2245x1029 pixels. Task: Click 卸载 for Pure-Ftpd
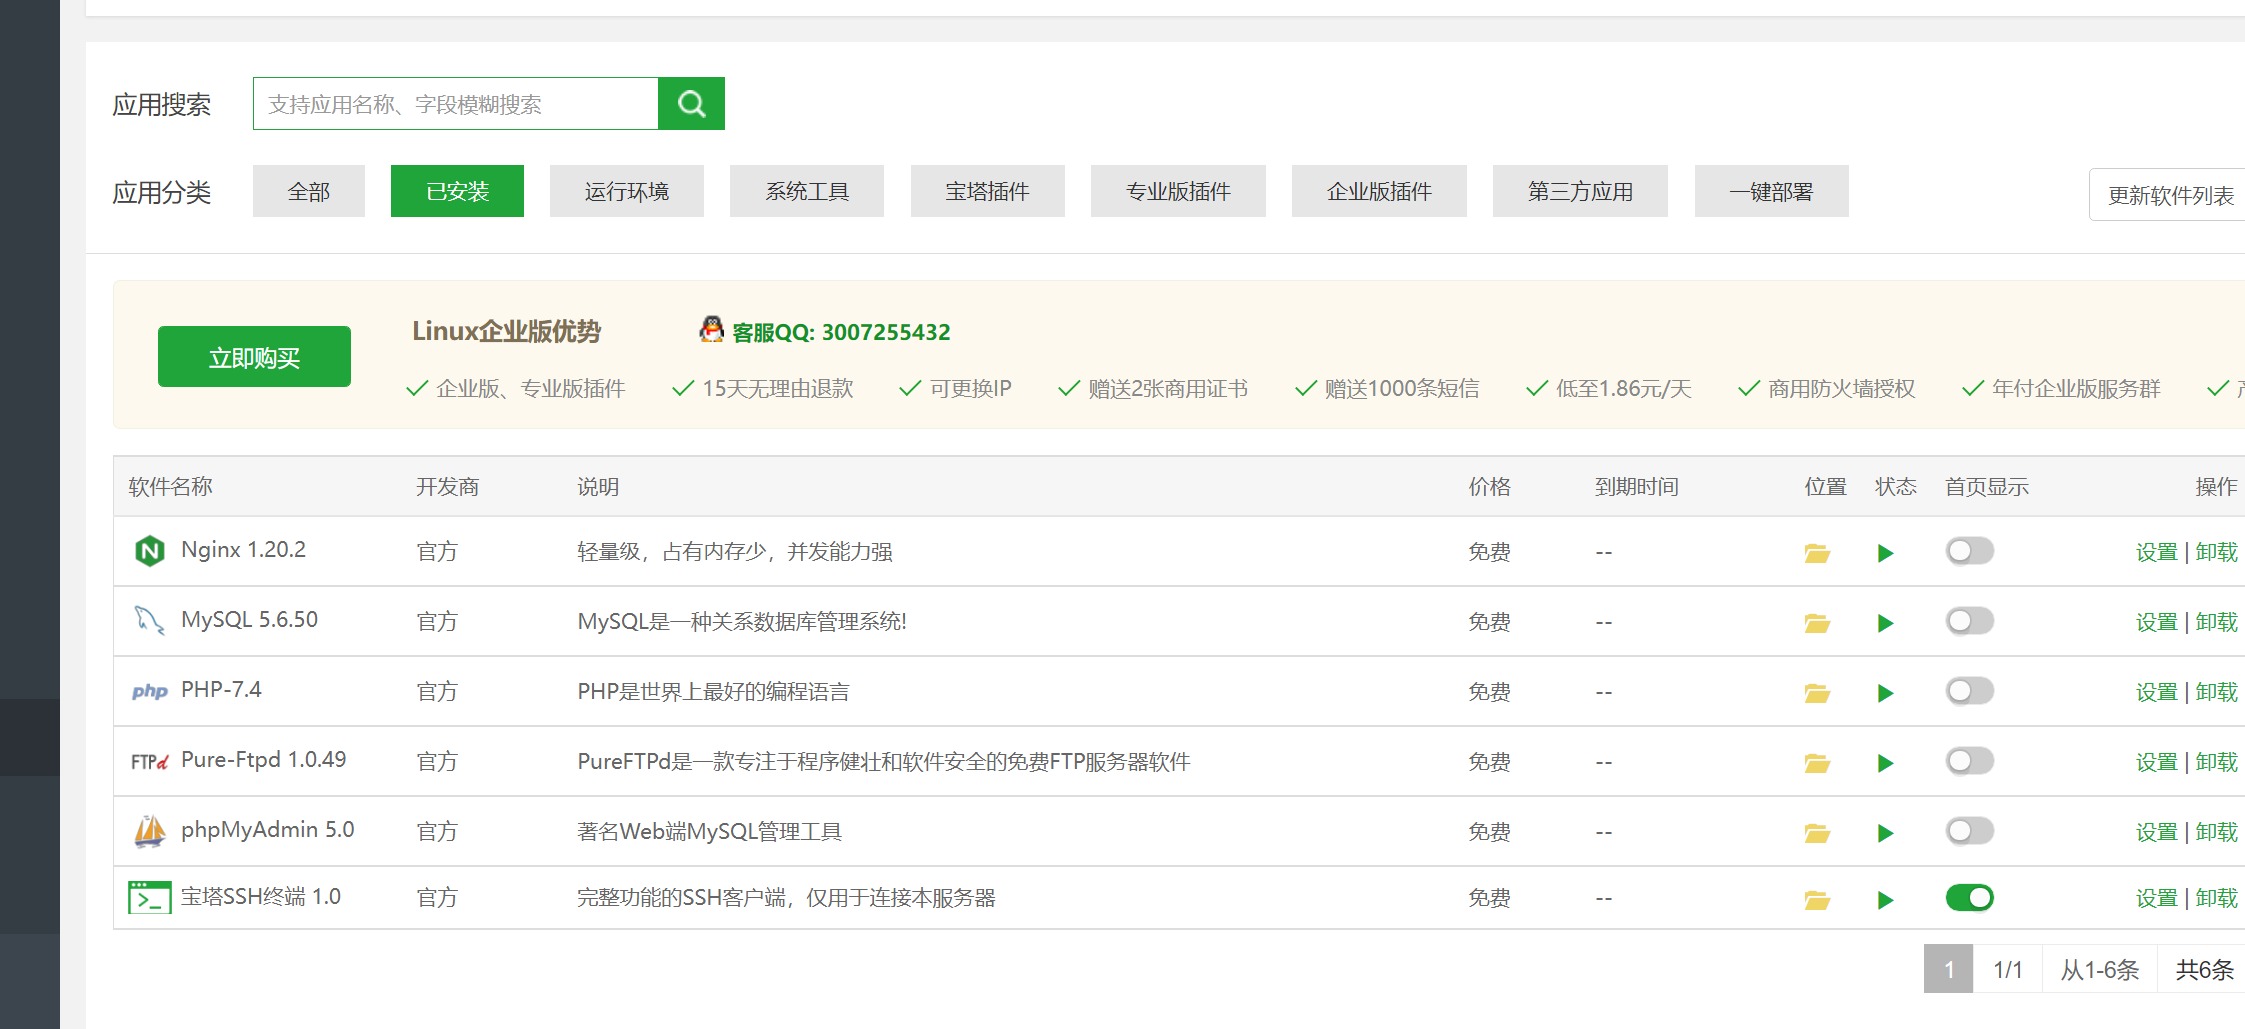click(x=2216, y=762)
